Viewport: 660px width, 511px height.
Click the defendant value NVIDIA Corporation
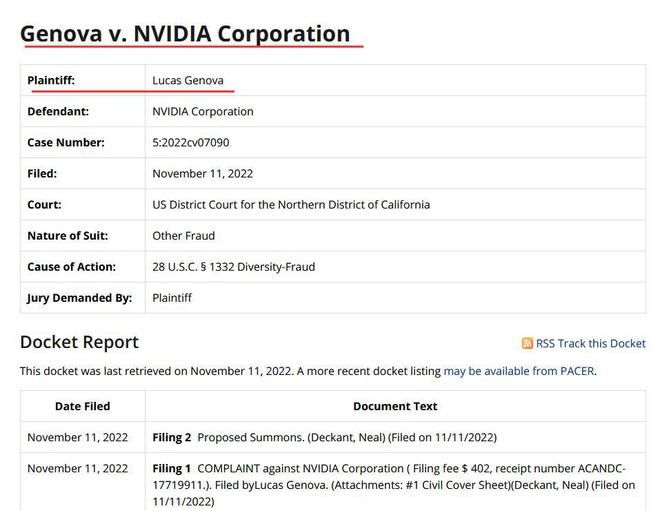203,112
